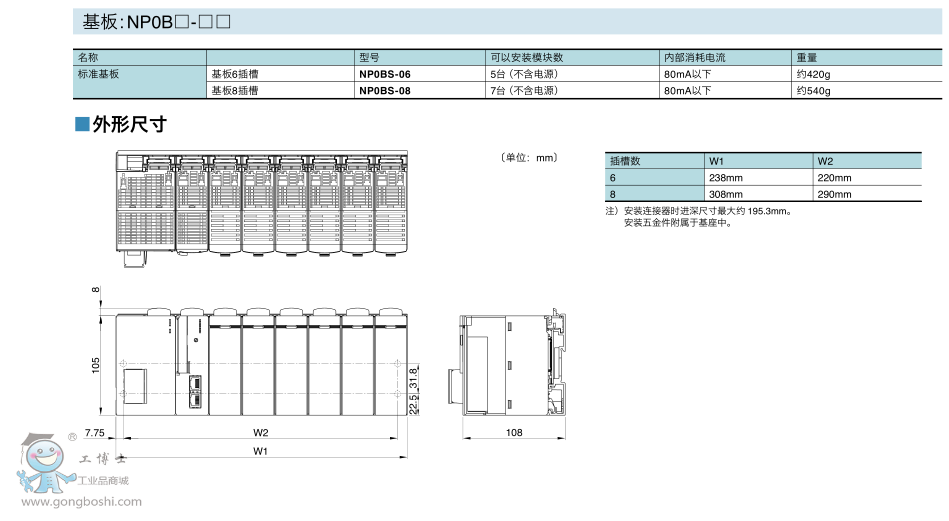Screen dimensions: 949x521
Task: Select model number NP0BS-08
Action: tap(384, 91)
